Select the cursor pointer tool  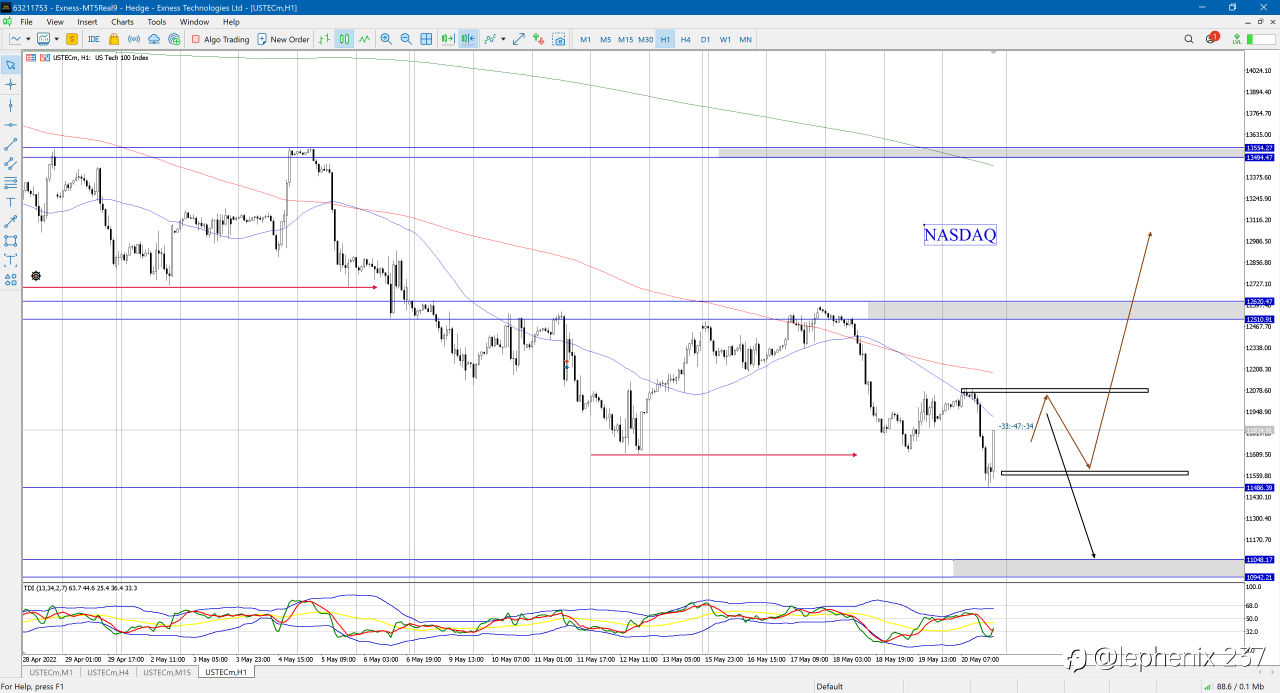click(11, 65)
